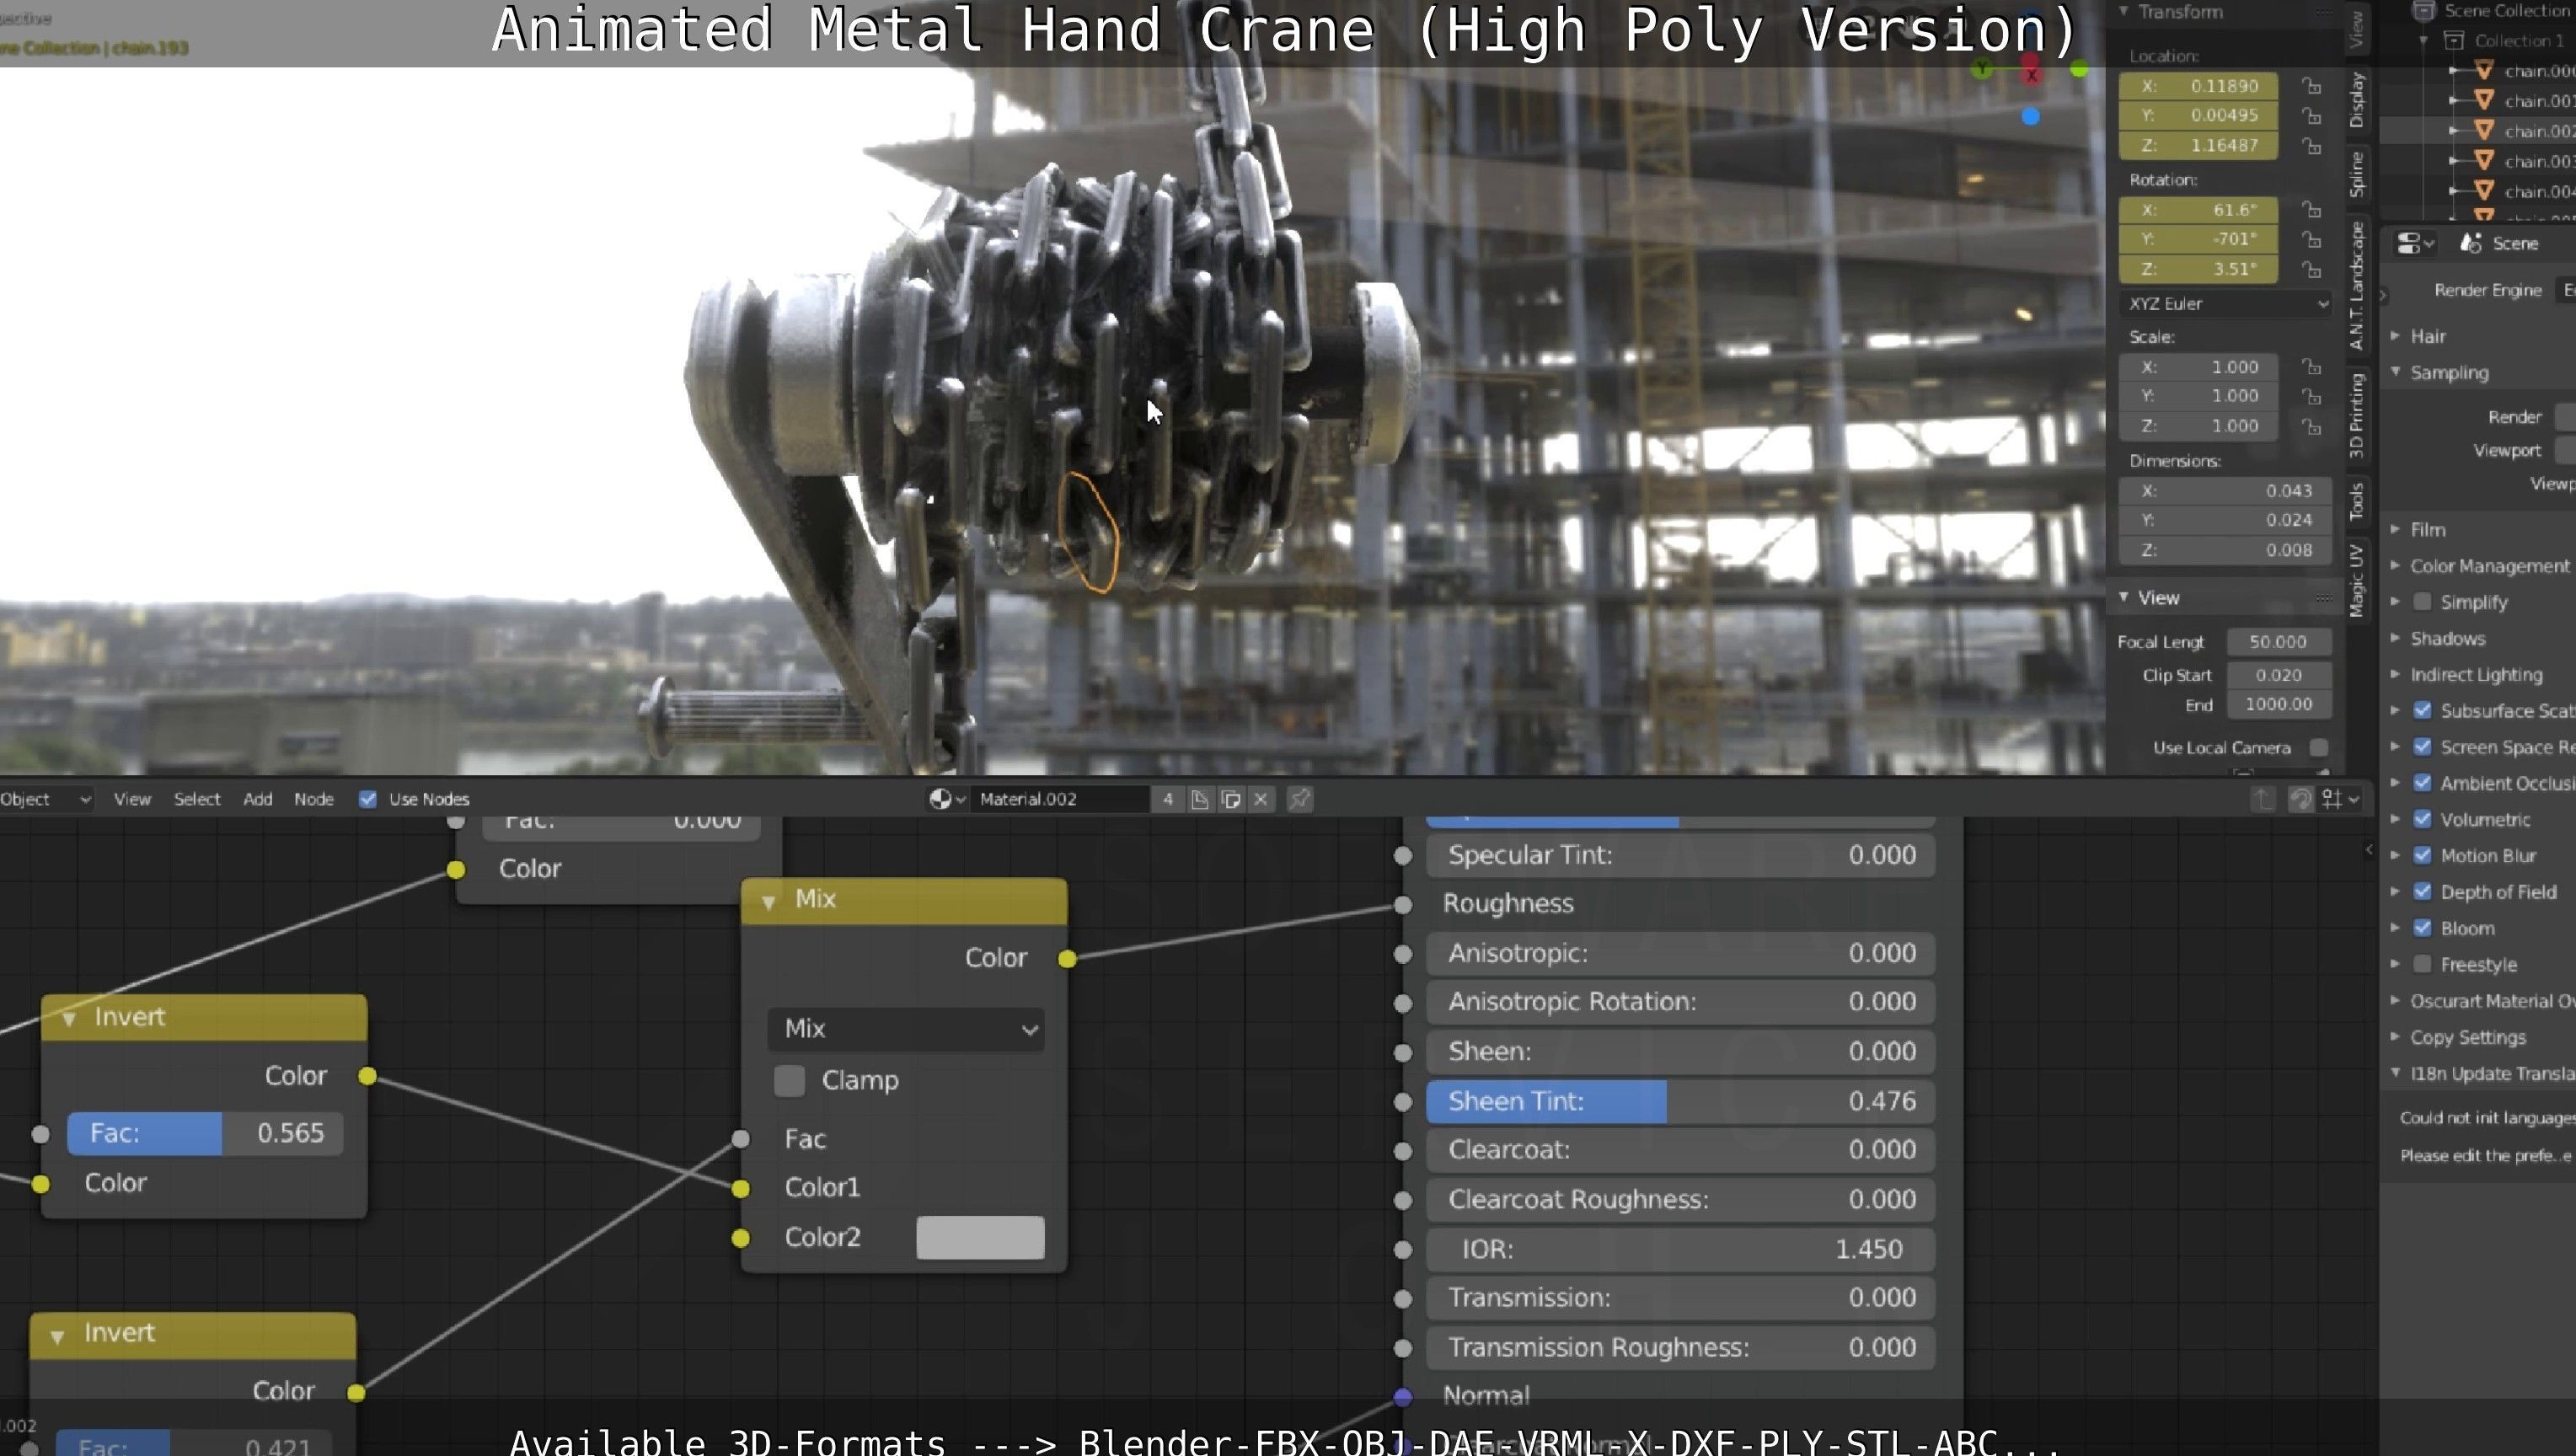Click the Material.002 name field

click(1062, 799)
